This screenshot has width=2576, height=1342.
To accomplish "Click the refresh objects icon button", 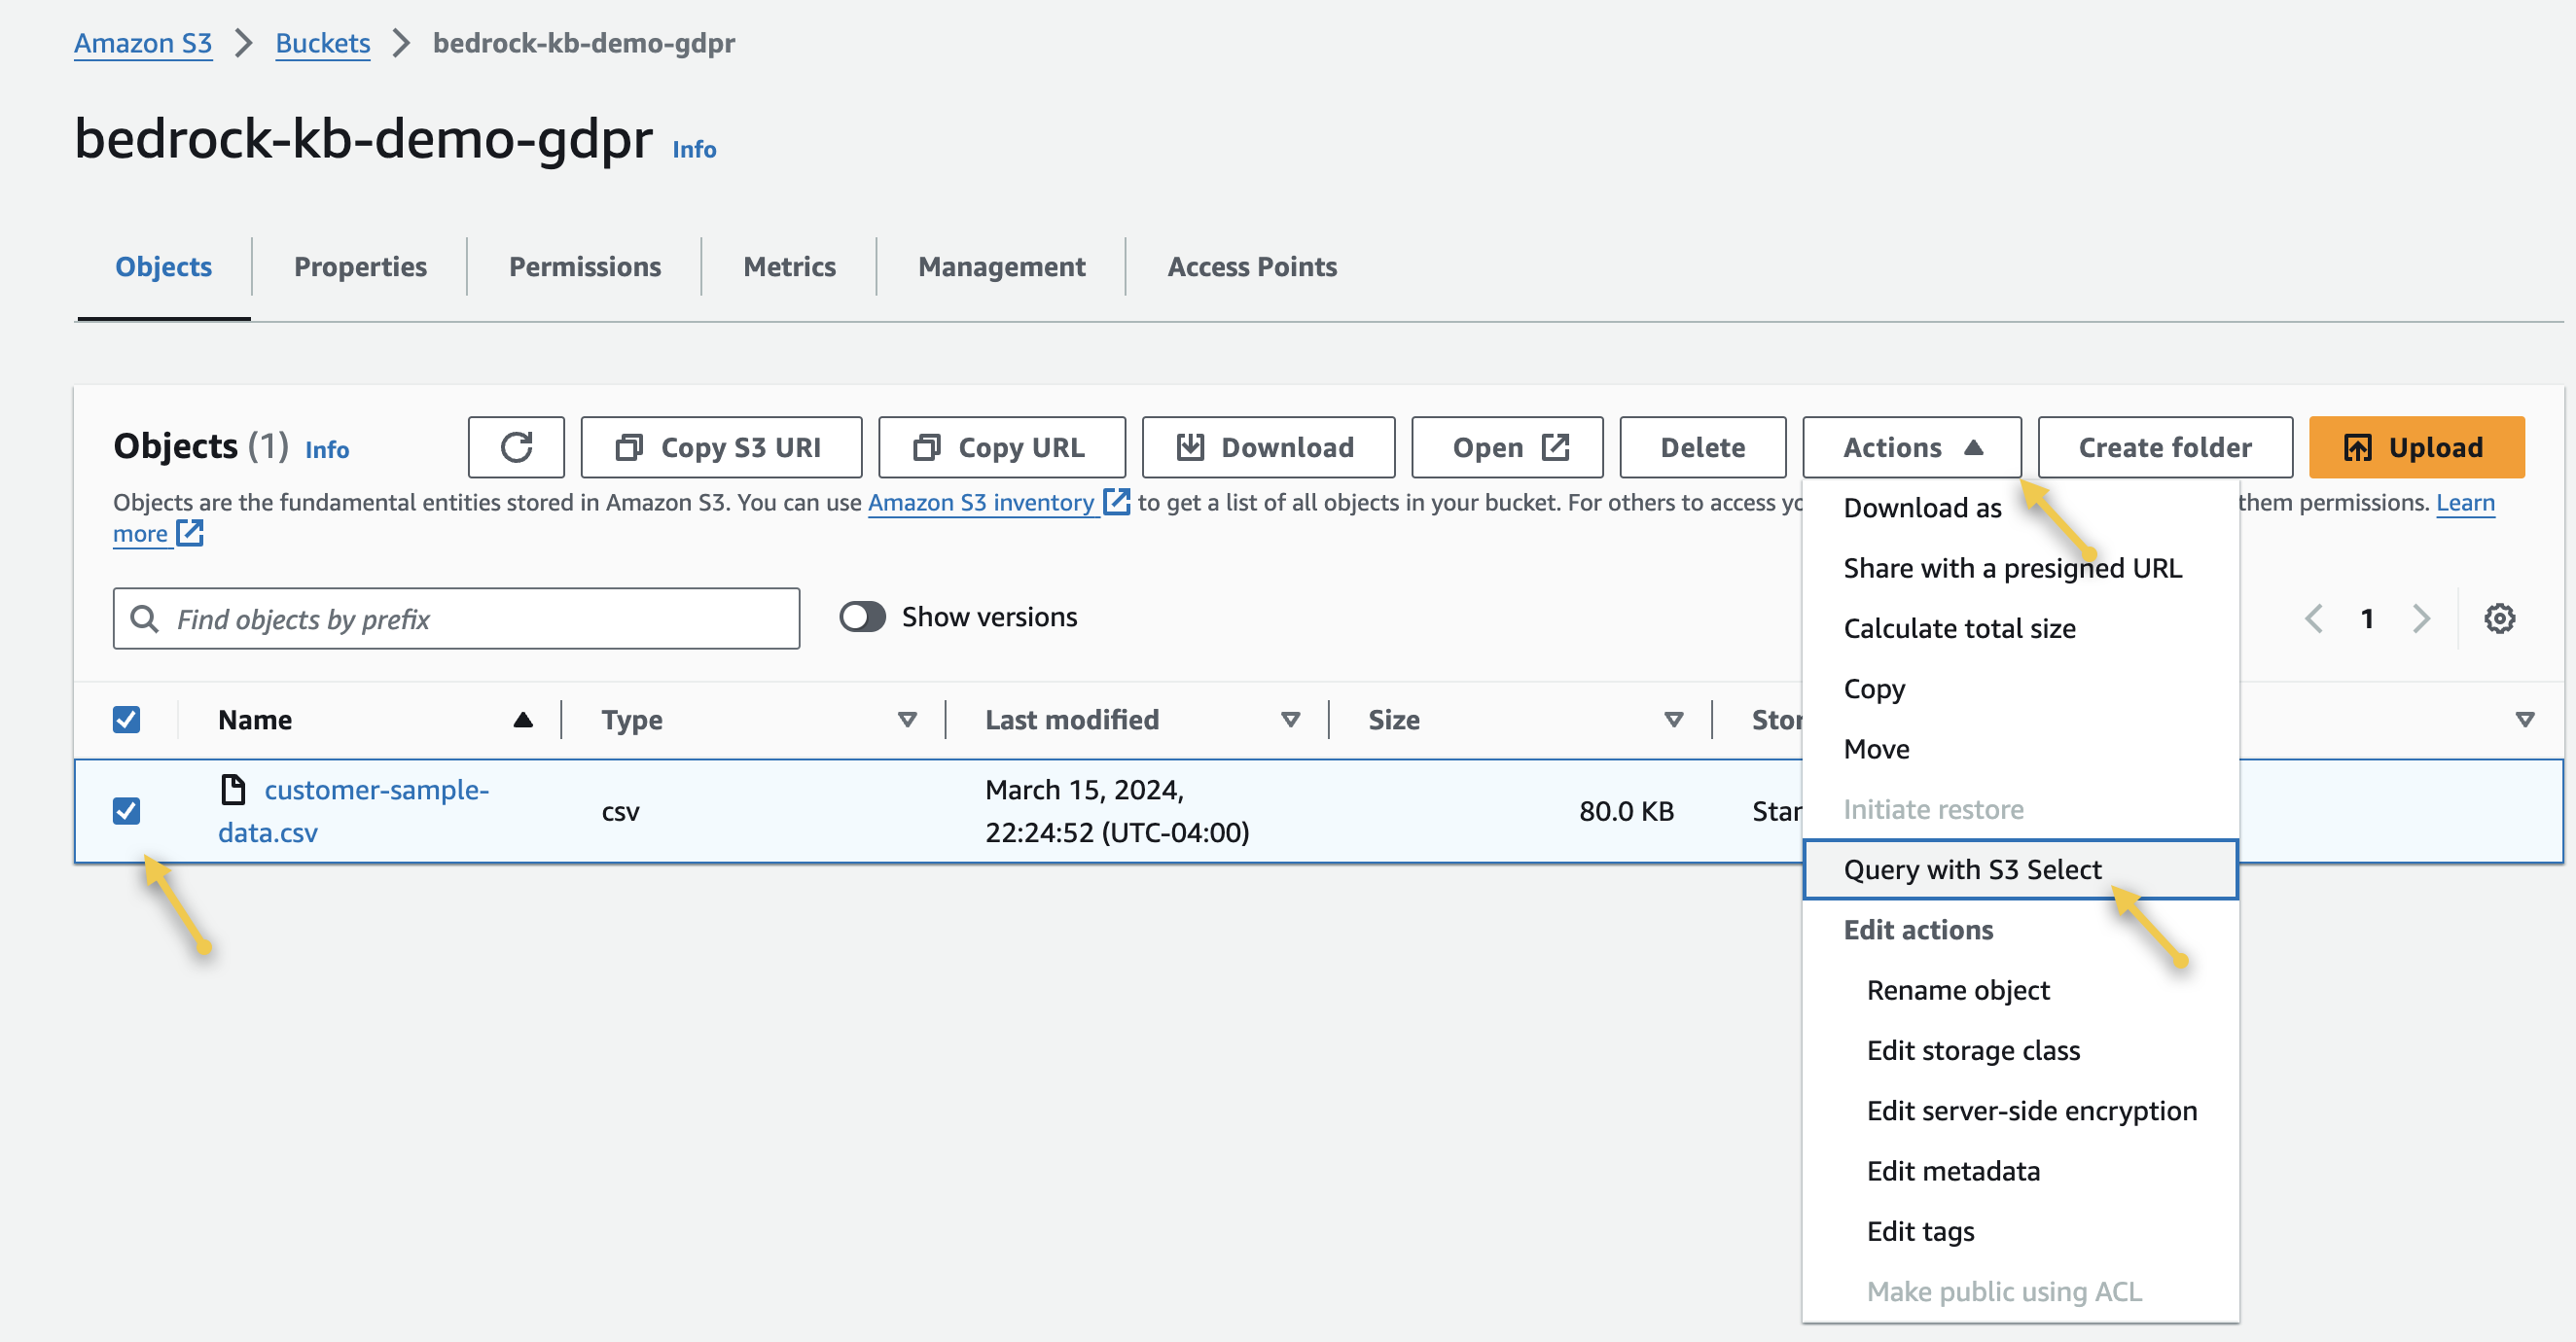I will (516, 447).
